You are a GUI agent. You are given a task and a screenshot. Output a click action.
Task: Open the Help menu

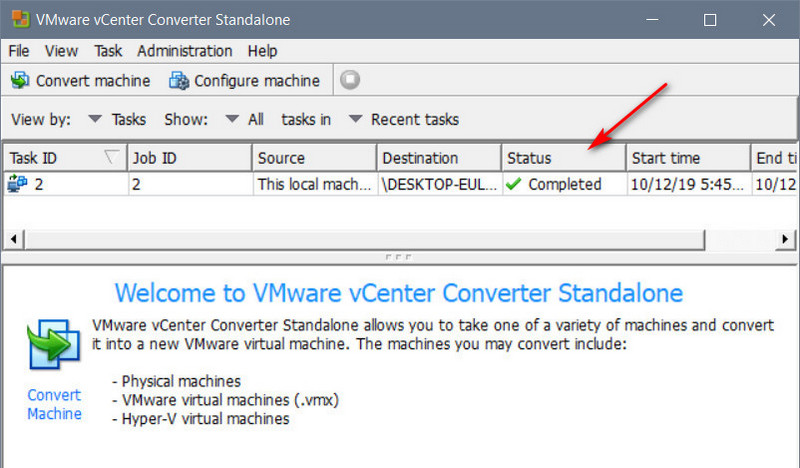262,51
